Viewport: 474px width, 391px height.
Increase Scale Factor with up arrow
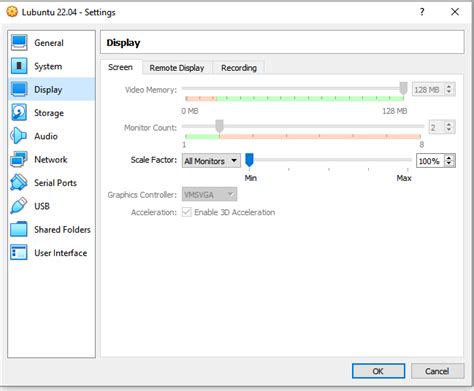coord(449,158)
